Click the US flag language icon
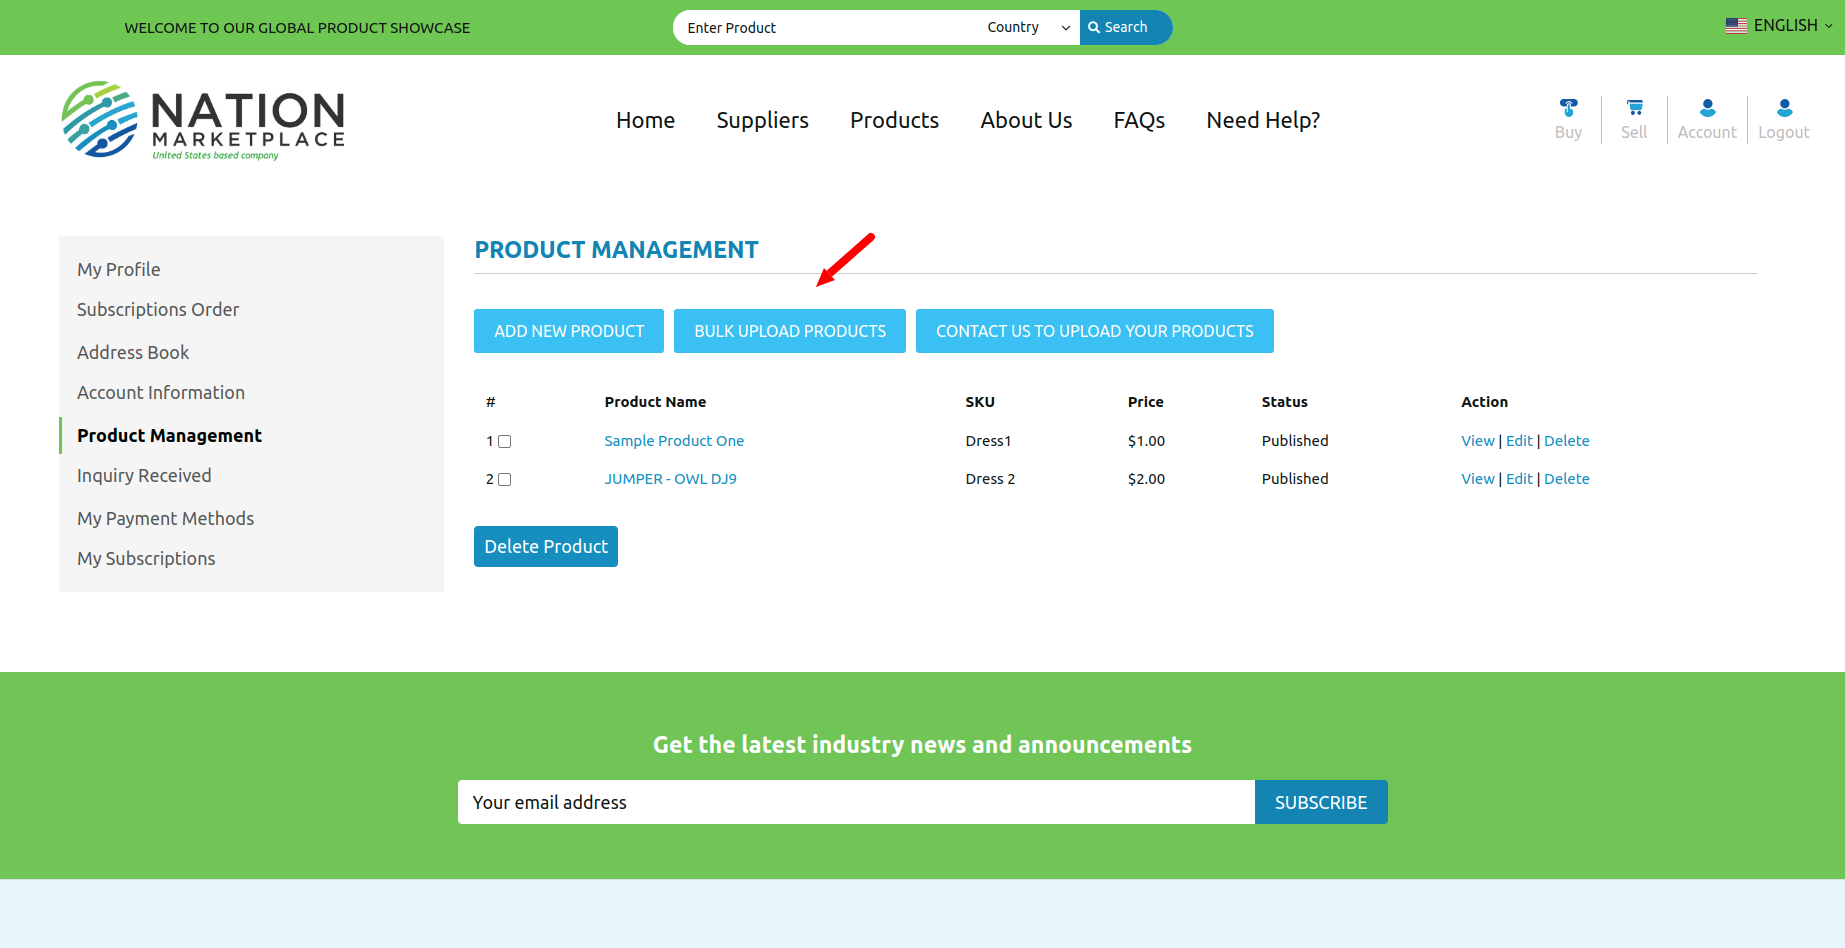 point(1736,26)
